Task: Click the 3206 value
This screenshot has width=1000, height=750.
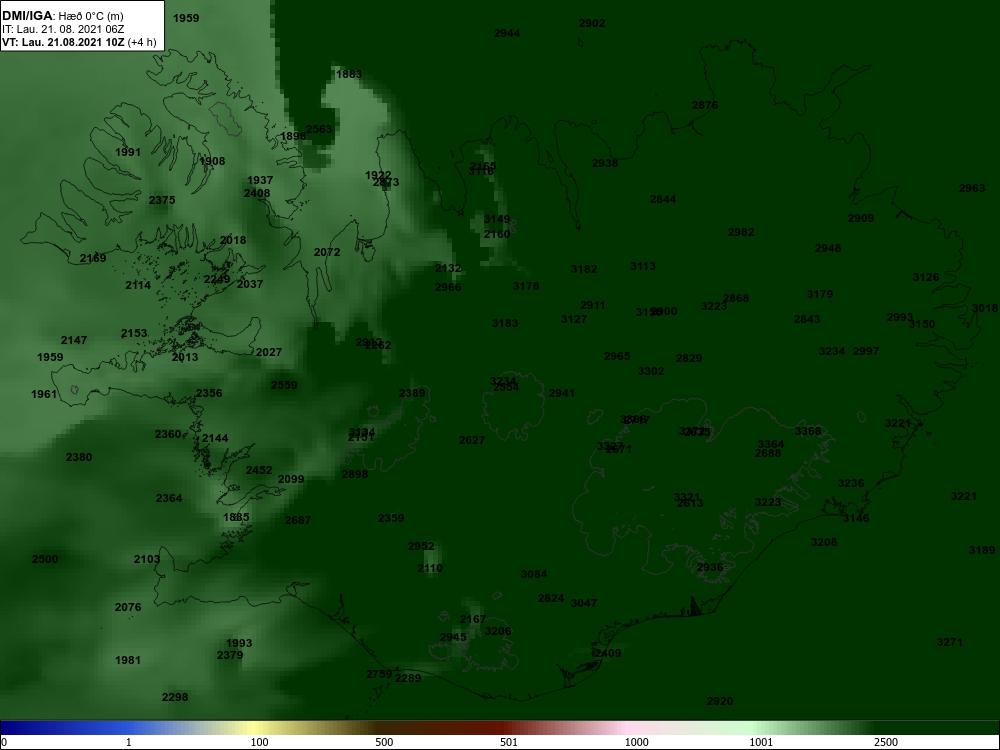Action: [x=498, y=631]
